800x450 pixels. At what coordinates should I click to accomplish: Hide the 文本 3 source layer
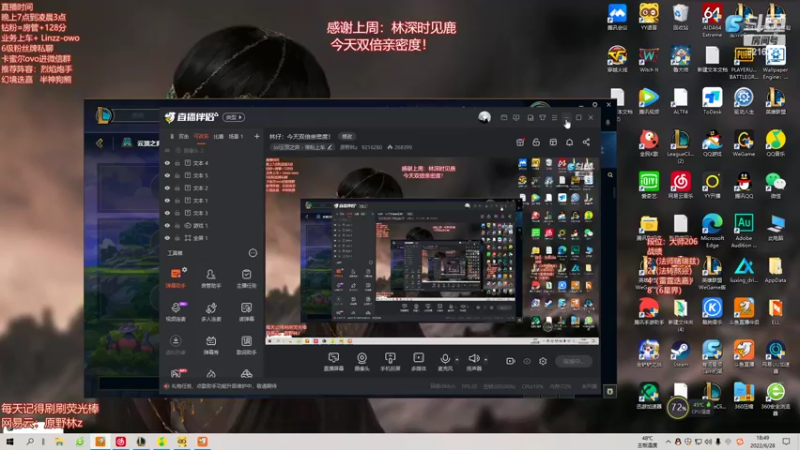tap(167, 213)
